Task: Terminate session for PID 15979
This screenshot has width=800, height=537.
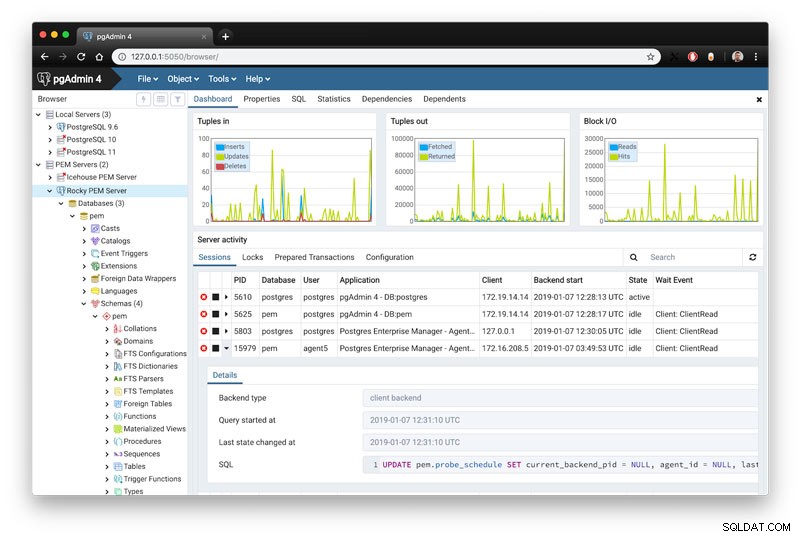Action: point(204,348)
